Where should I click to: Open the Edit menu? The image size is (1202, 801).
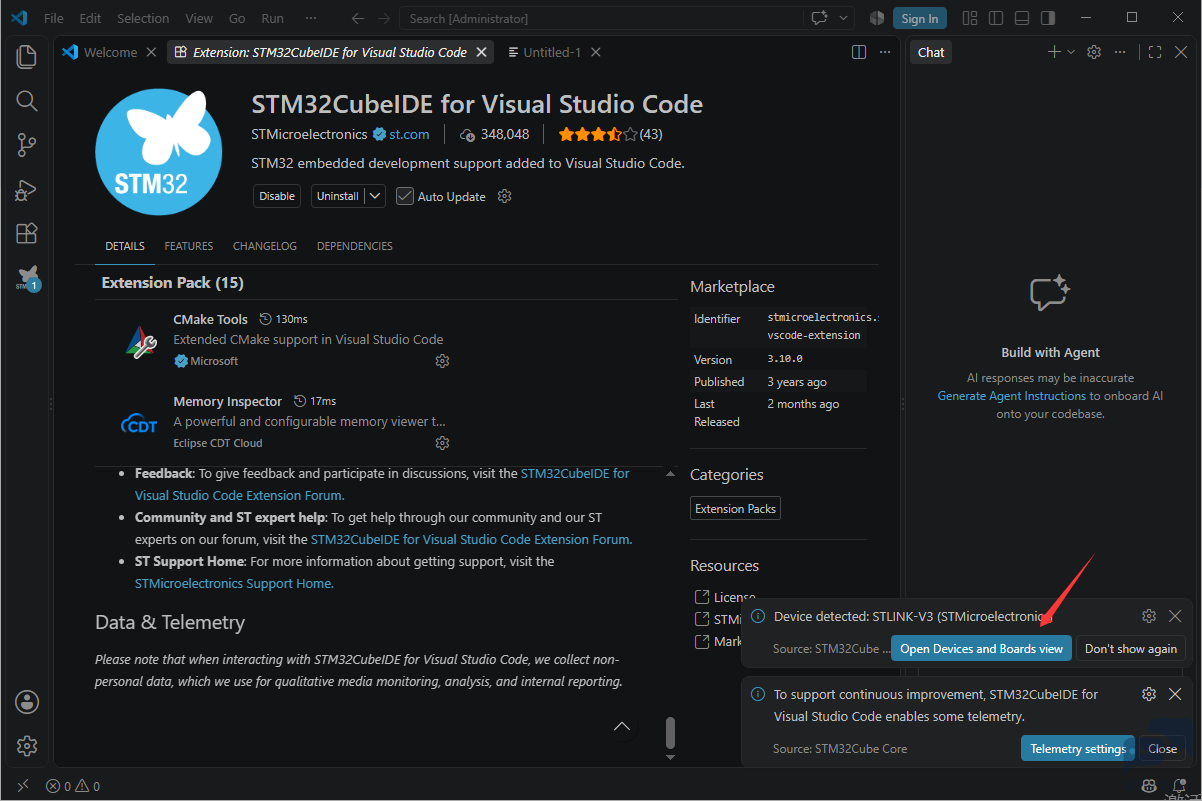90,18
